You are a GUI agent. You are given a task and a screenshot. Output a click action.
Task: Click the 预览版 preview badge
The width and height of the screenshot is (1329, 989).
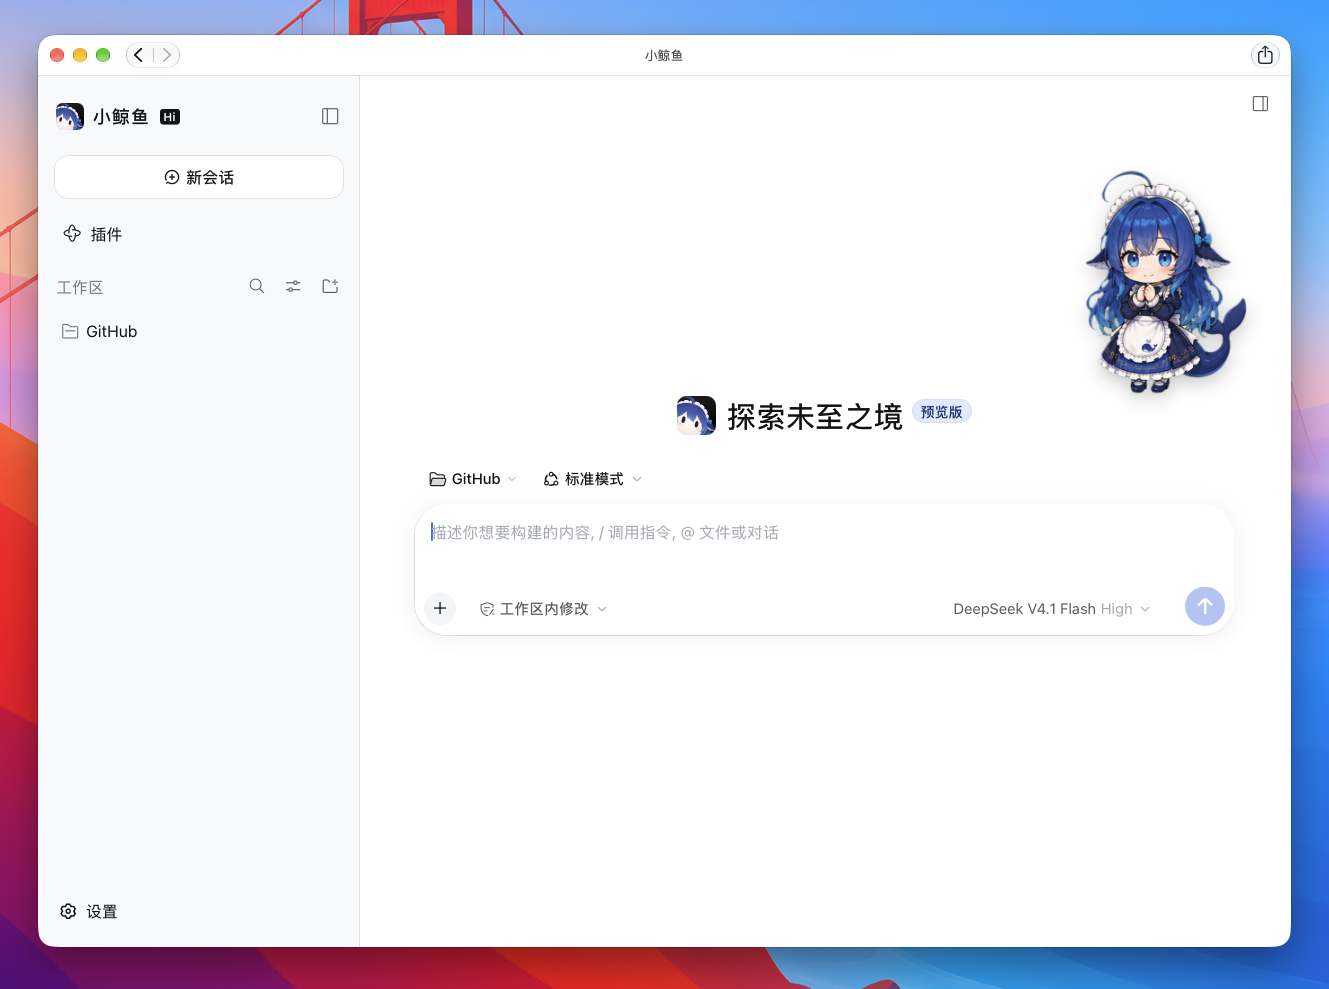pos(942,412)
